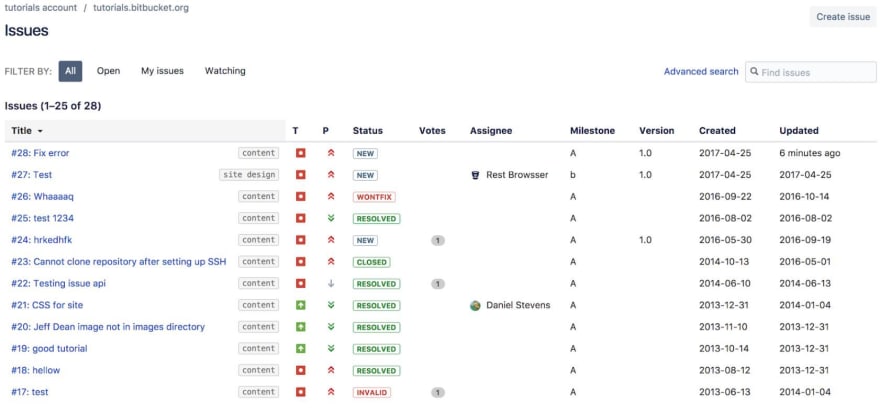The image size is (880, 412).
Task: Open issue #25: test 1234
Action: point(42,218)
